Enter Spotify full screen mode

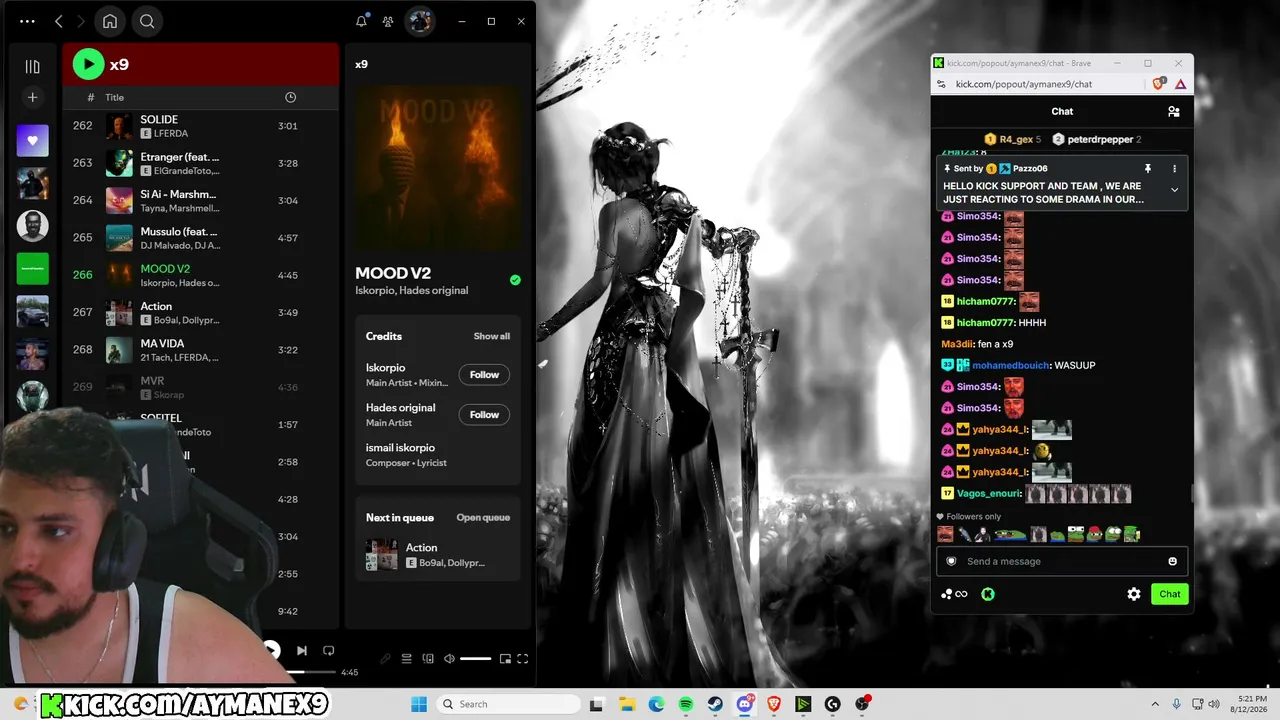point(522,658)
